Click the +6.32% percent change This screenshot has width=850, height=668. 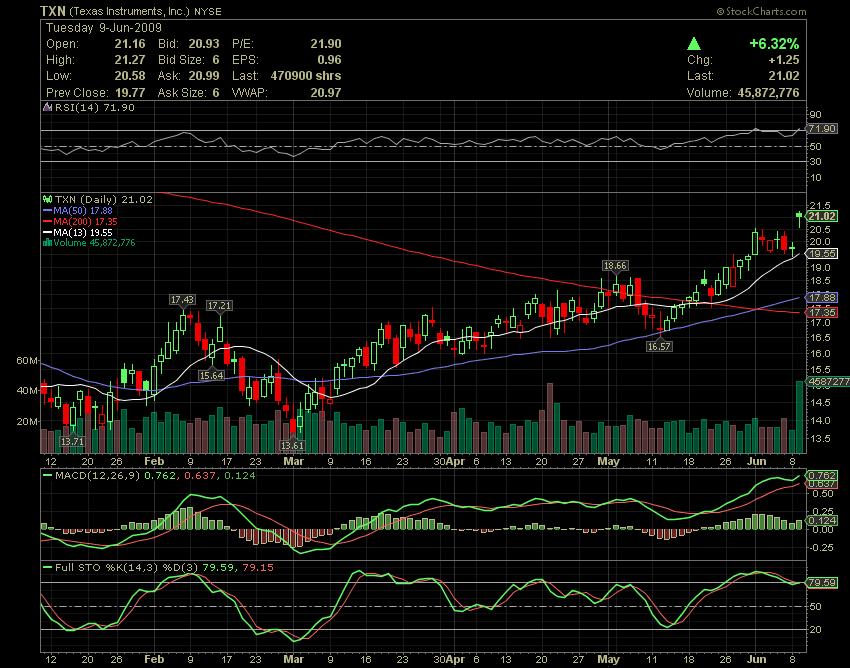click(774, 44)
